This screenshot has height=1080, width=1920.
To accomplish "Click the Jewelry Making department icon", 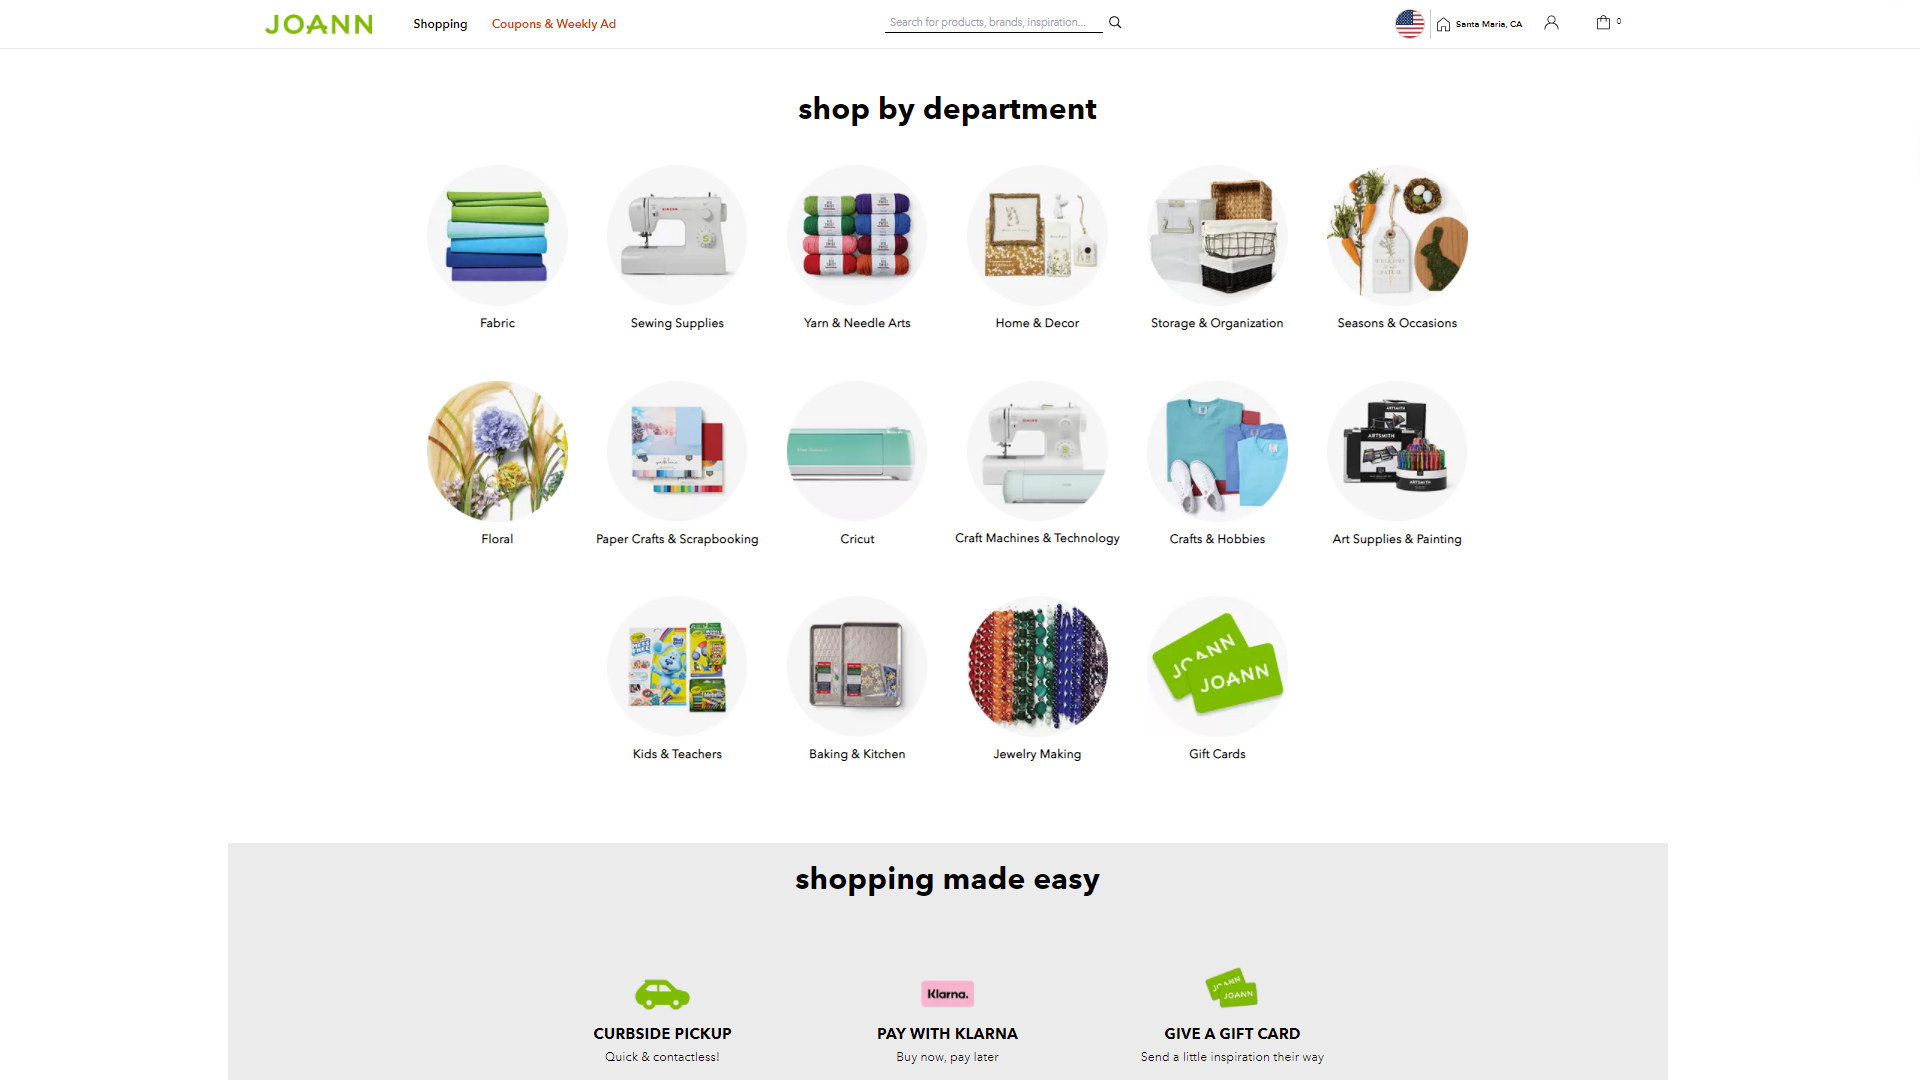I will click(x=1035, y=666).
